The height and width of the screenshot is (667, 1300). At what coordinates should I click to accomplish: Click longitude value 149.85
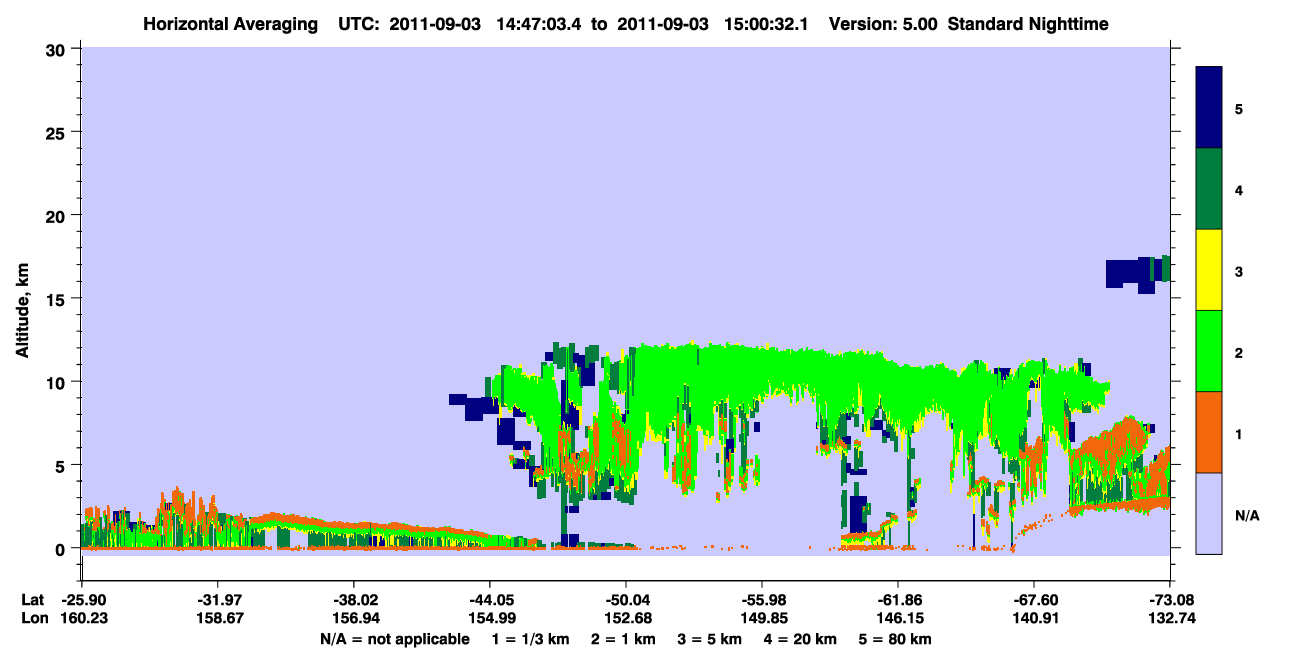click(x=762, y=618)
